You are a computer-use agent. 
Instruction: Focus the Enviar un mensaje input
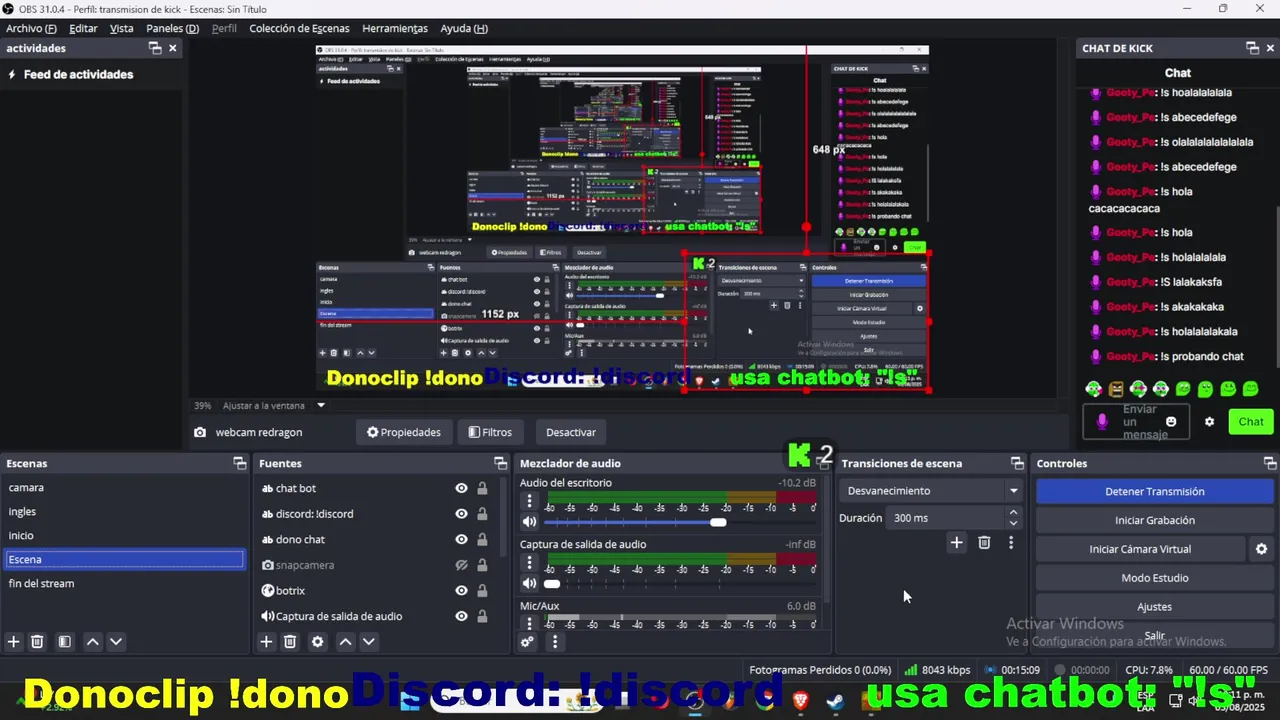pos(1136,422)
